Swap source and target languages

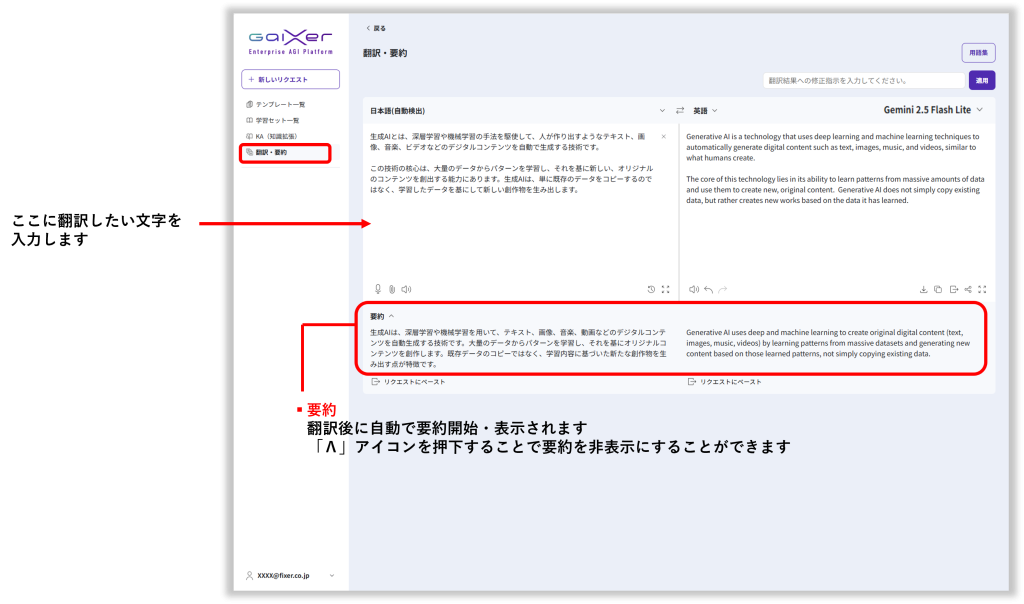[680, 110]
